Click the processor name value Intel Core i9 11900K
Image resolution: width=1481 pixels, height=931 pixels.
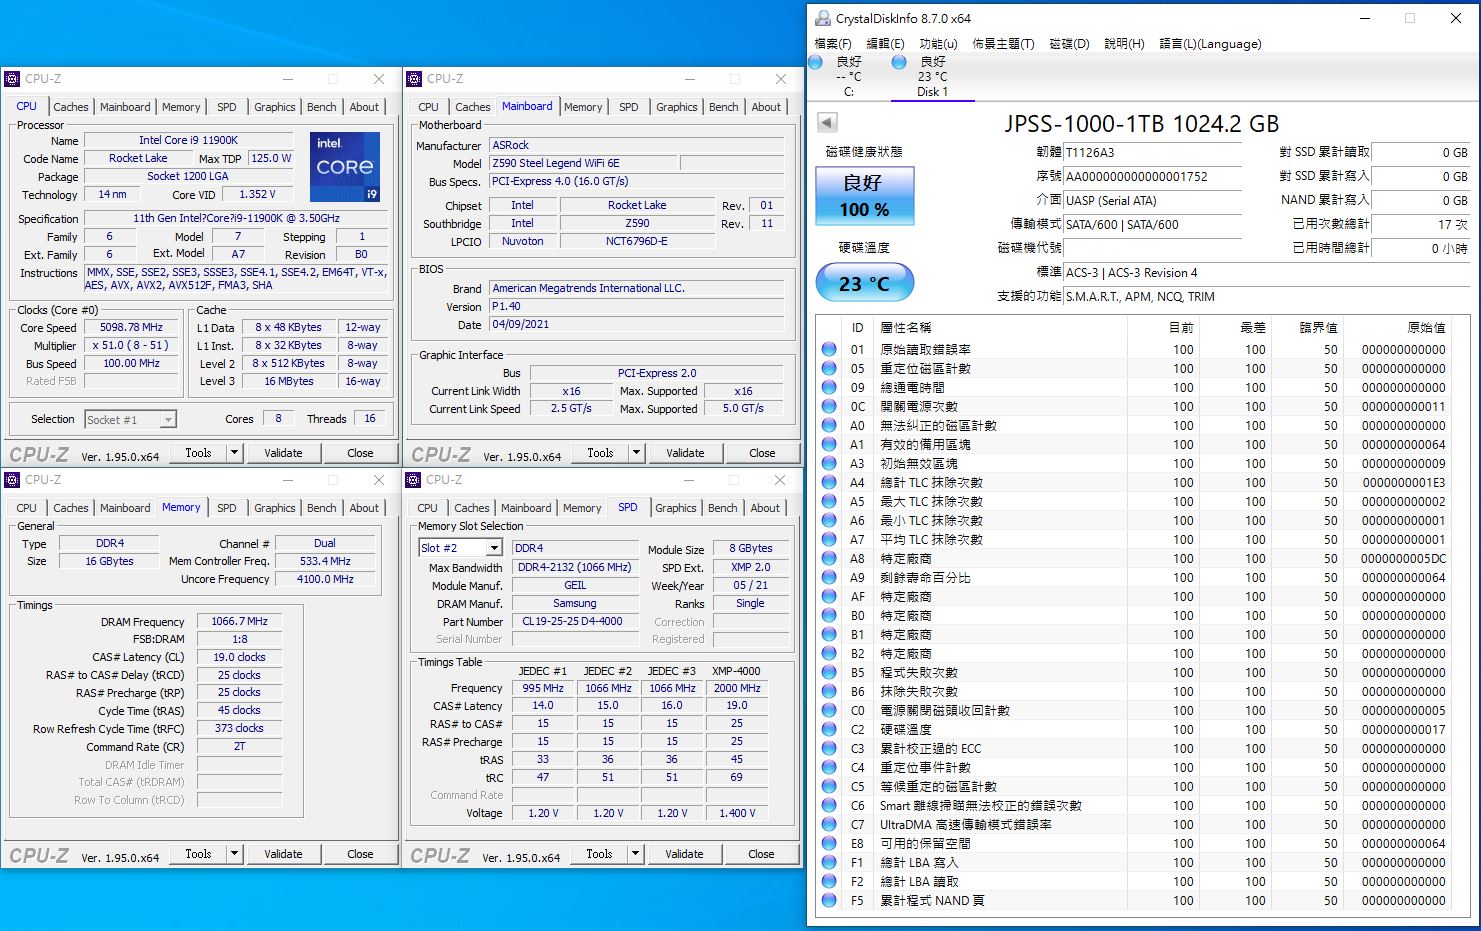[188, 140]
